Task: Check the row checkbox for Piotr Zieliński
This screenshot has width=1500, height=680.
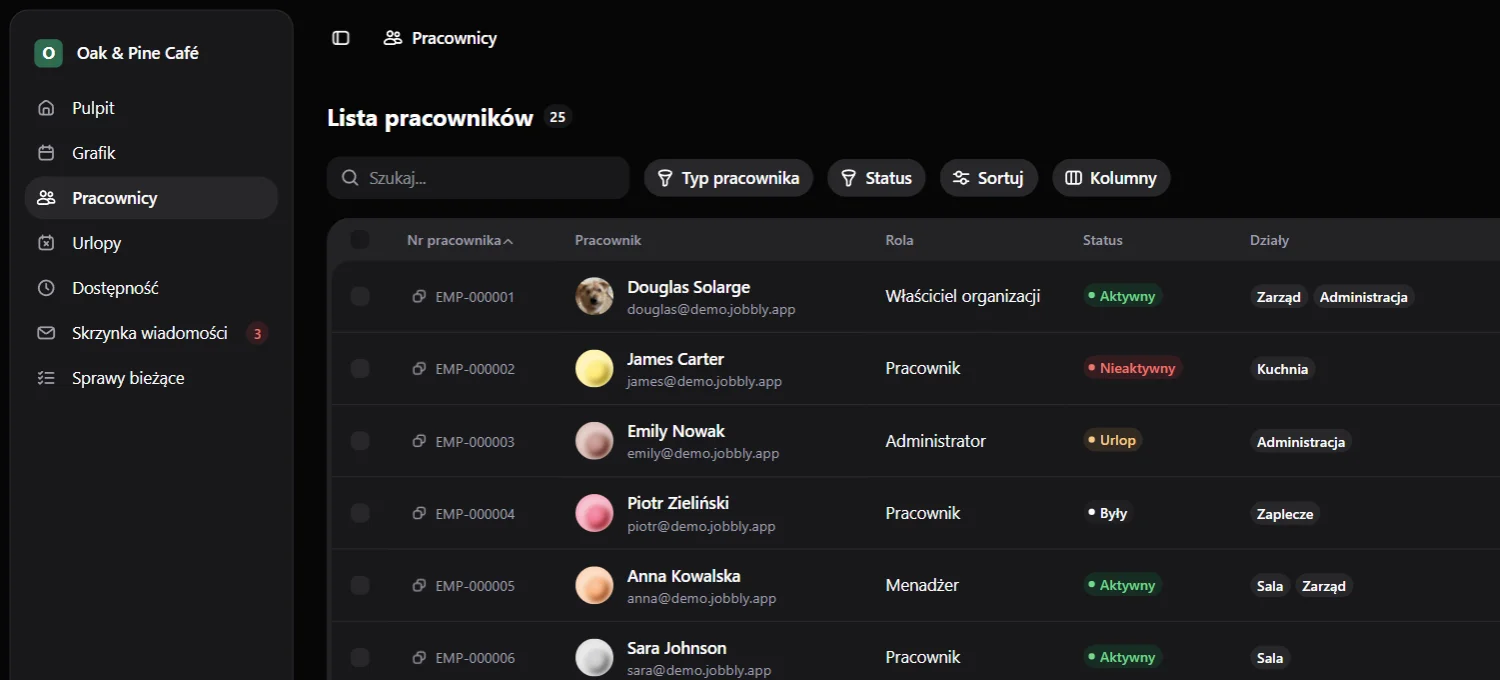Action: [x=360, y=513]
